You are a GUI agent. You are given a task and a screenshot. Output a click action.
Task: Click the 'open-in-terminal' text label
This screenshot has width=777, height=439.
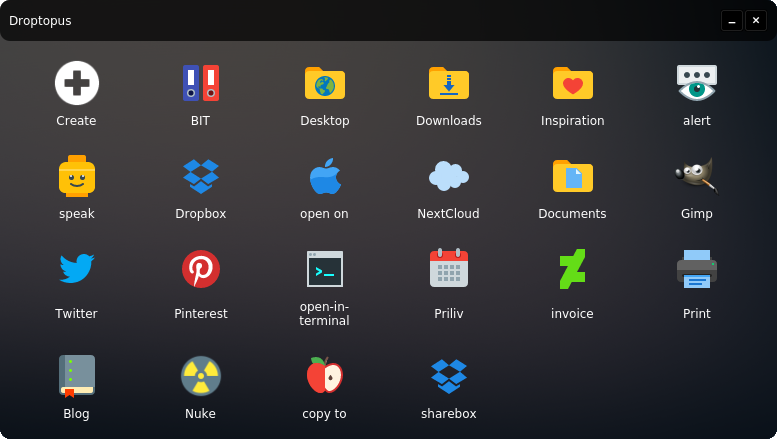(325, 314)
